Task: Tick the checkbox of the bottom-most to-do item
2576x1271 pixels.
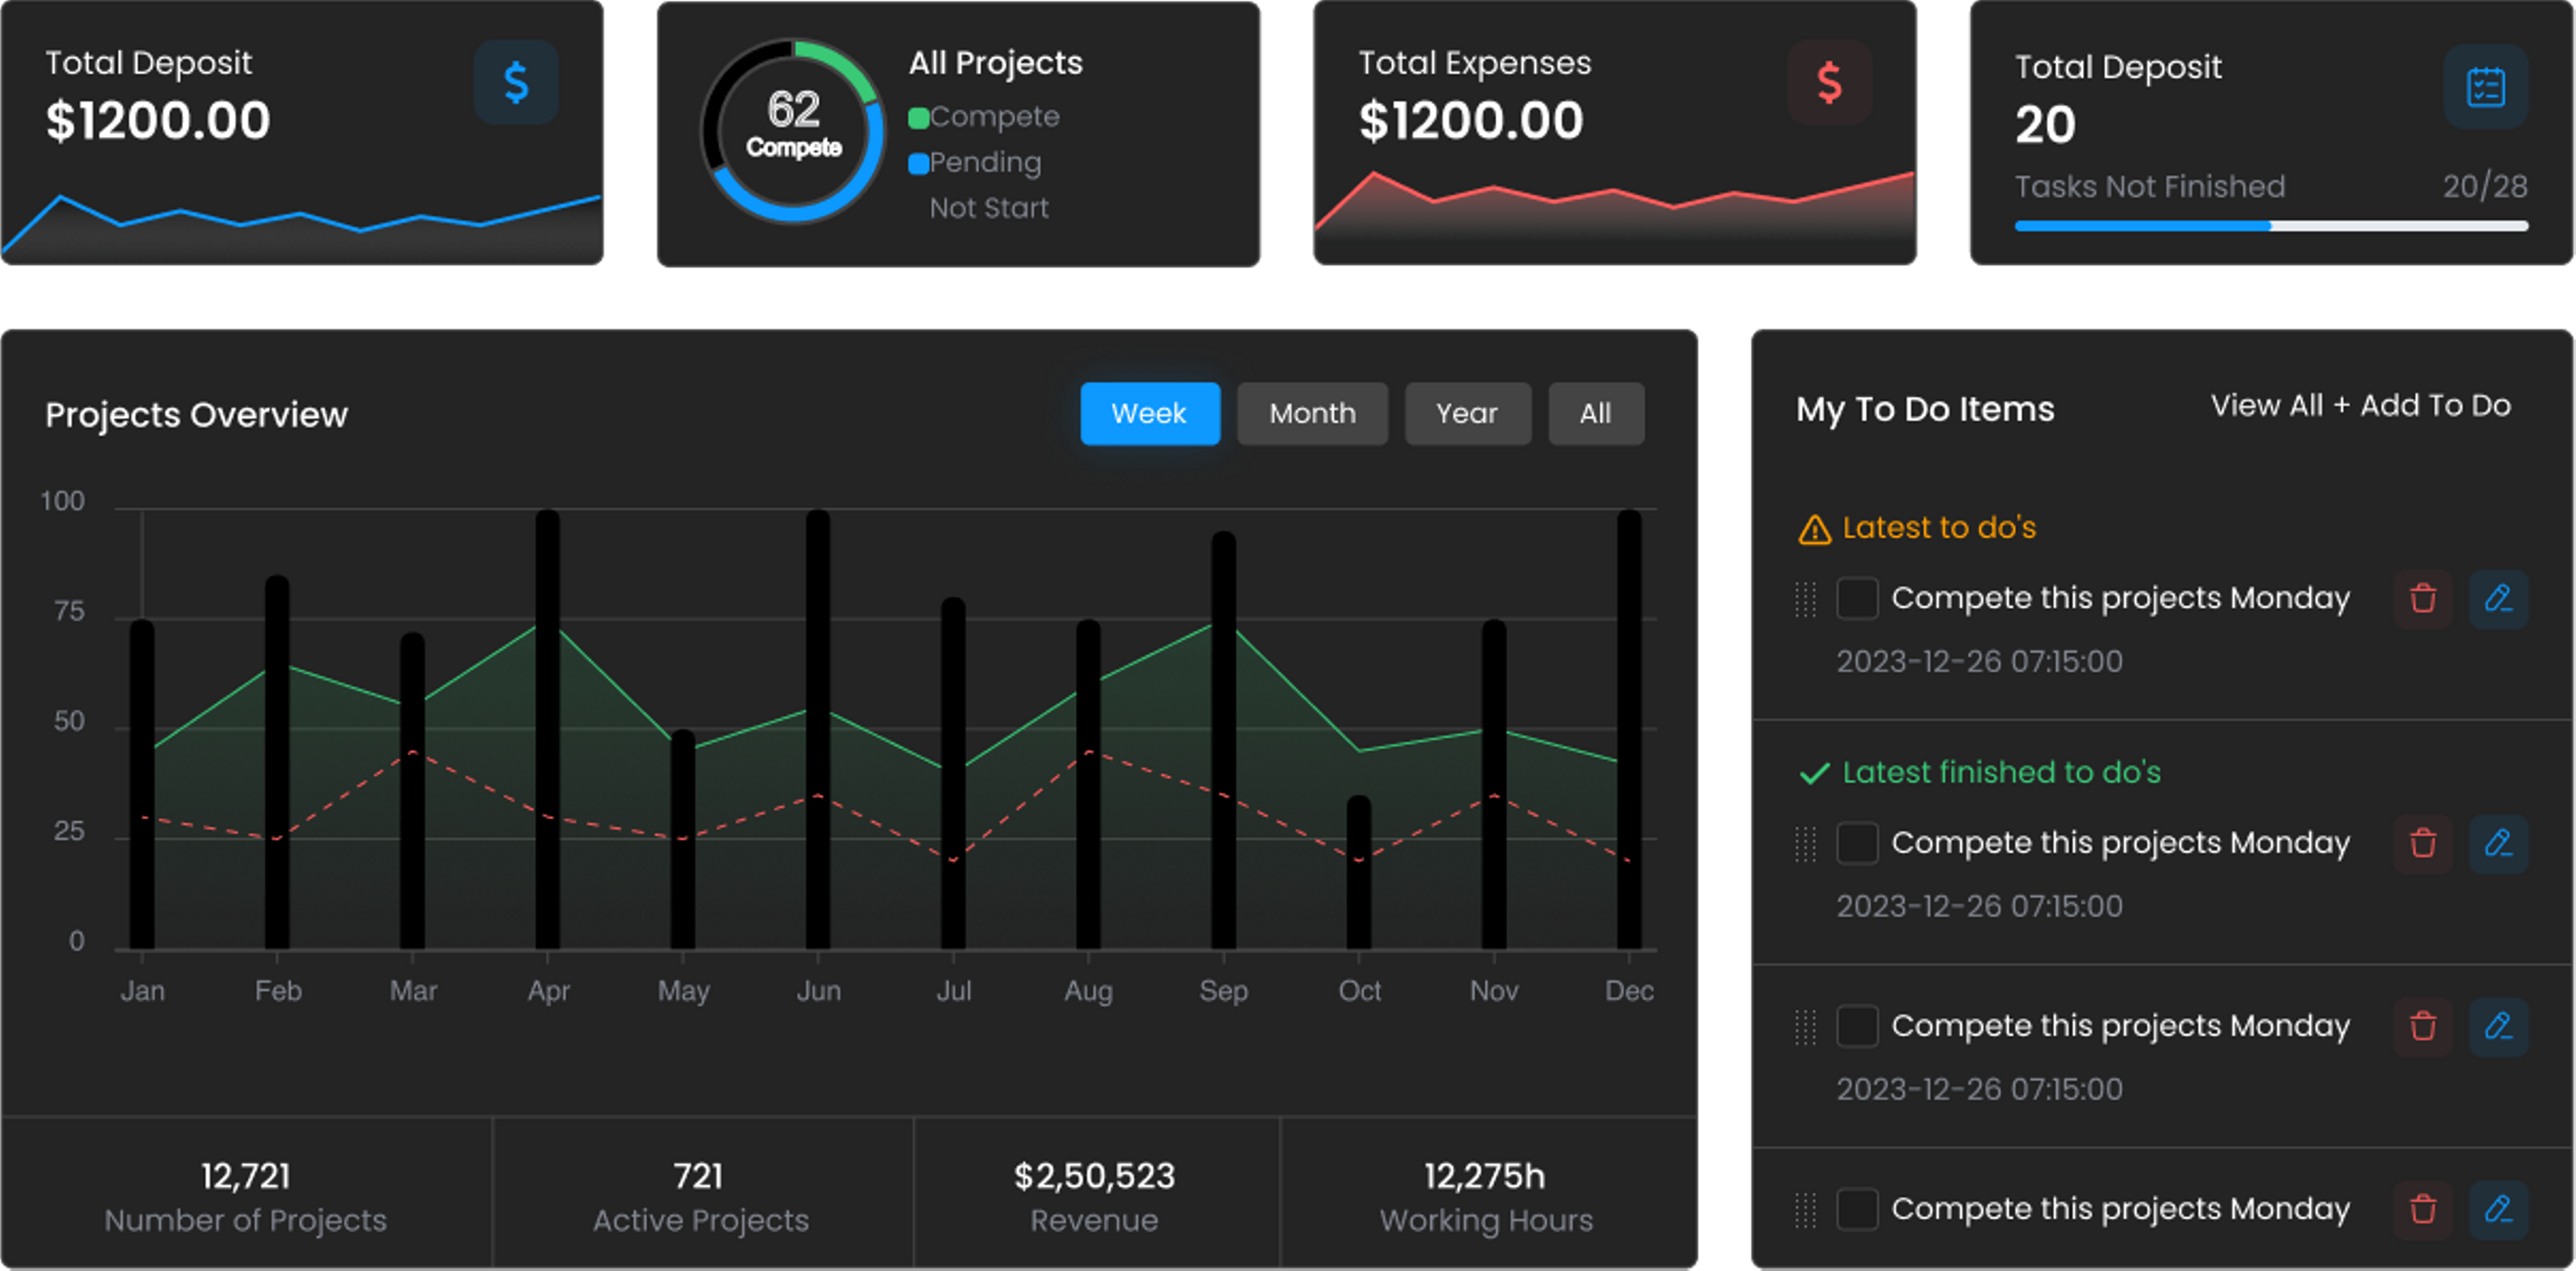Action: (1857, 1210)
